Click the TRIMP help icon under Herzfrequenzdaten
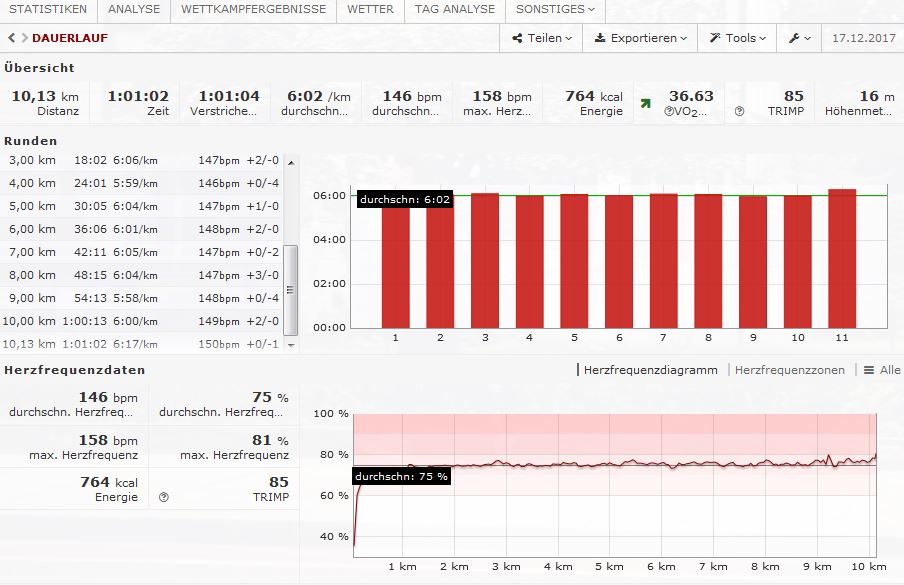 point(164,496)
